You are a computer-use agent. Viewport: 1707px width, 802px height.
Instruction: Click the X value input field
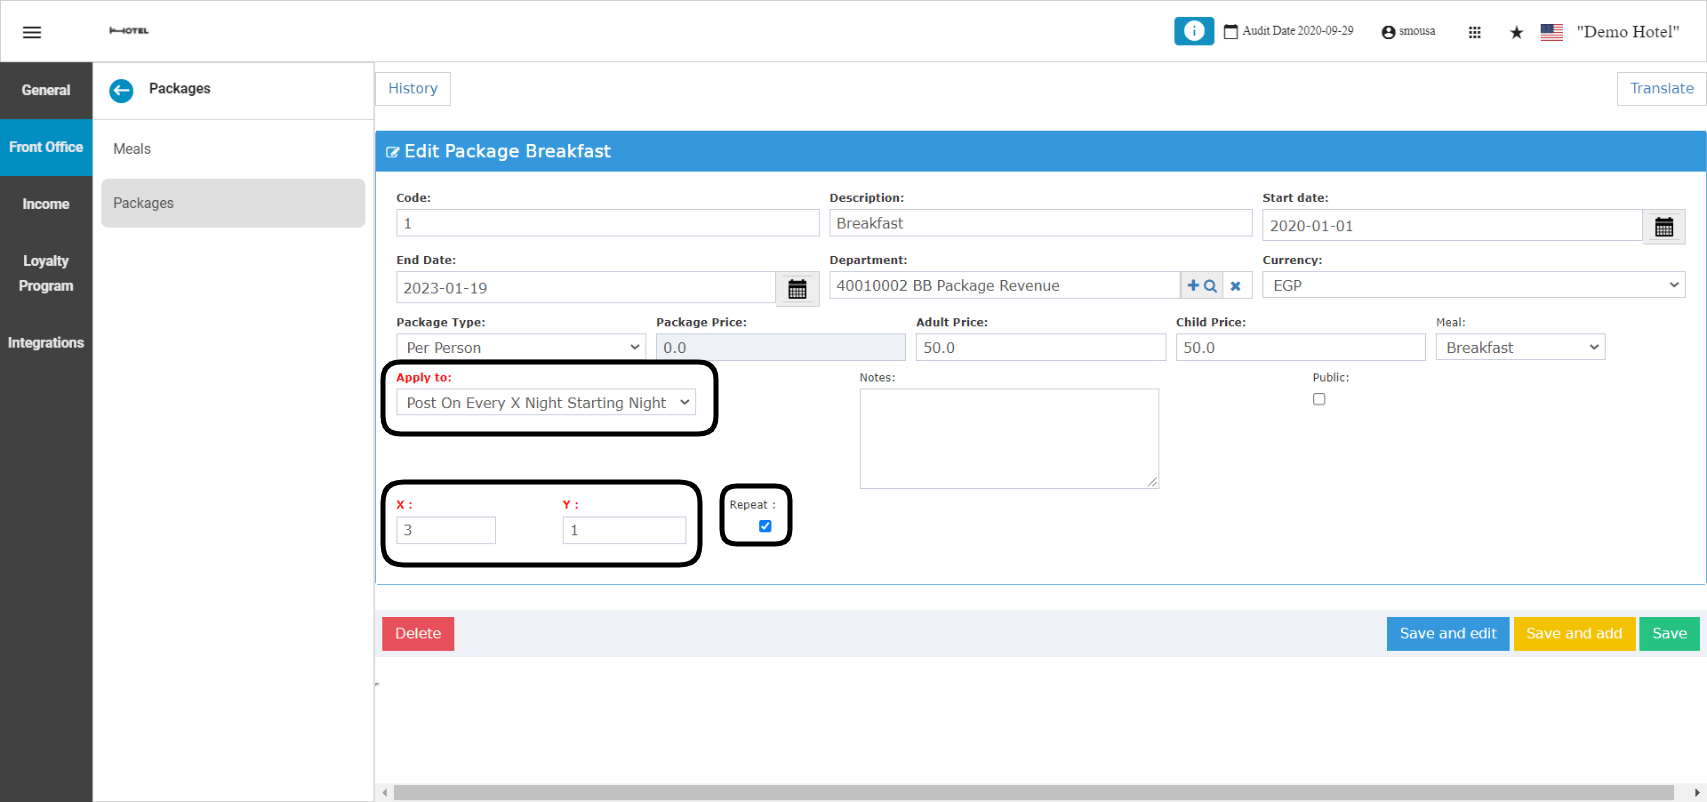[446, 530]
